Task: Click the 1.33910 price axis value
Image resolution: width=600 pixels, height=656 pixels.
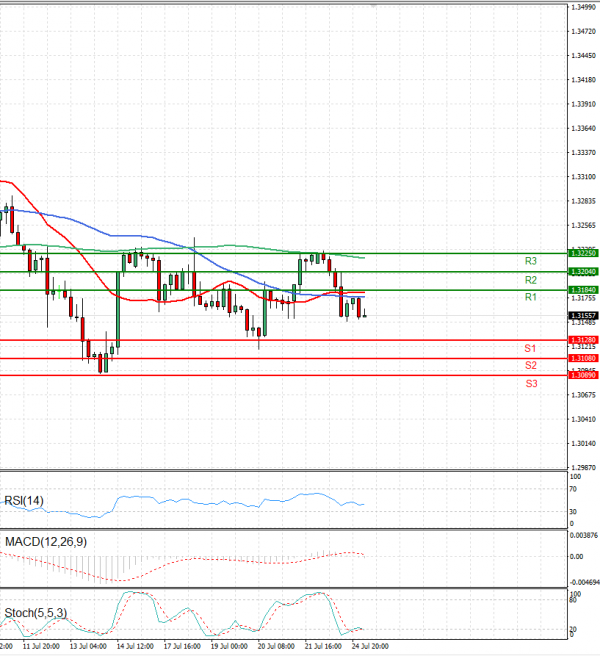Action: click(x=583, y=104)
